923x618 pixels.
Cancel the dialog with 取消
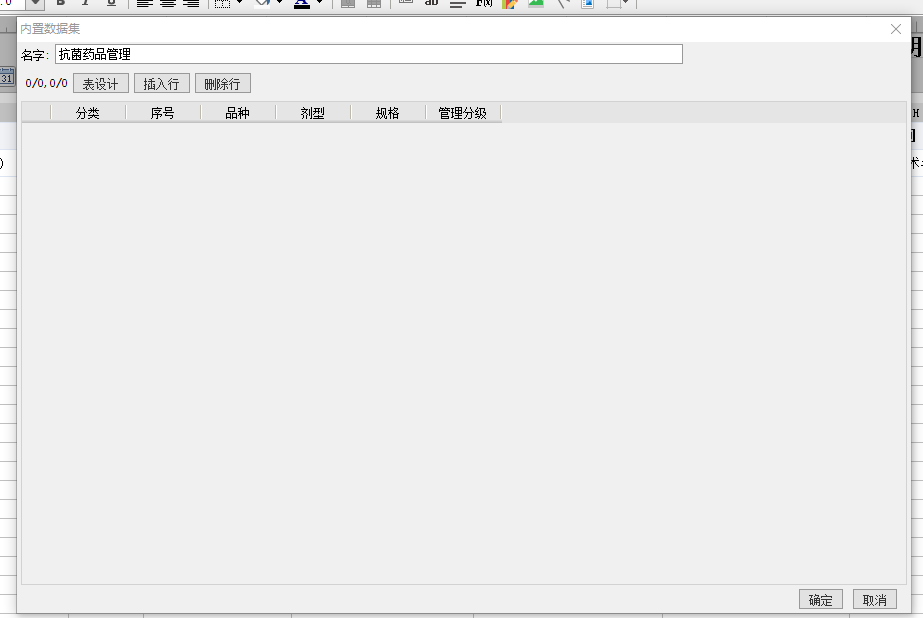[875, 600]
